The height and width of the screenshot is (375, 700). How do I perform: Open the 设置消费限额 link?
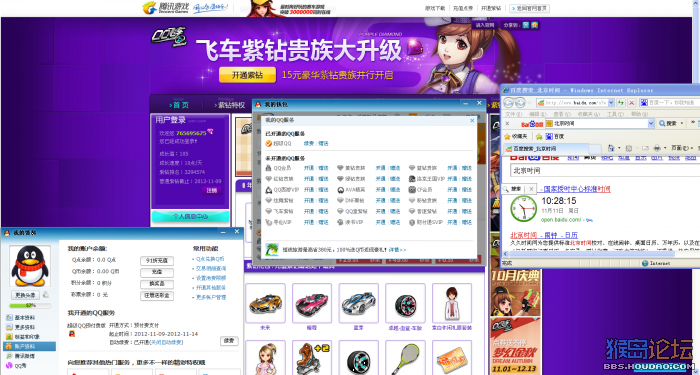211,278
